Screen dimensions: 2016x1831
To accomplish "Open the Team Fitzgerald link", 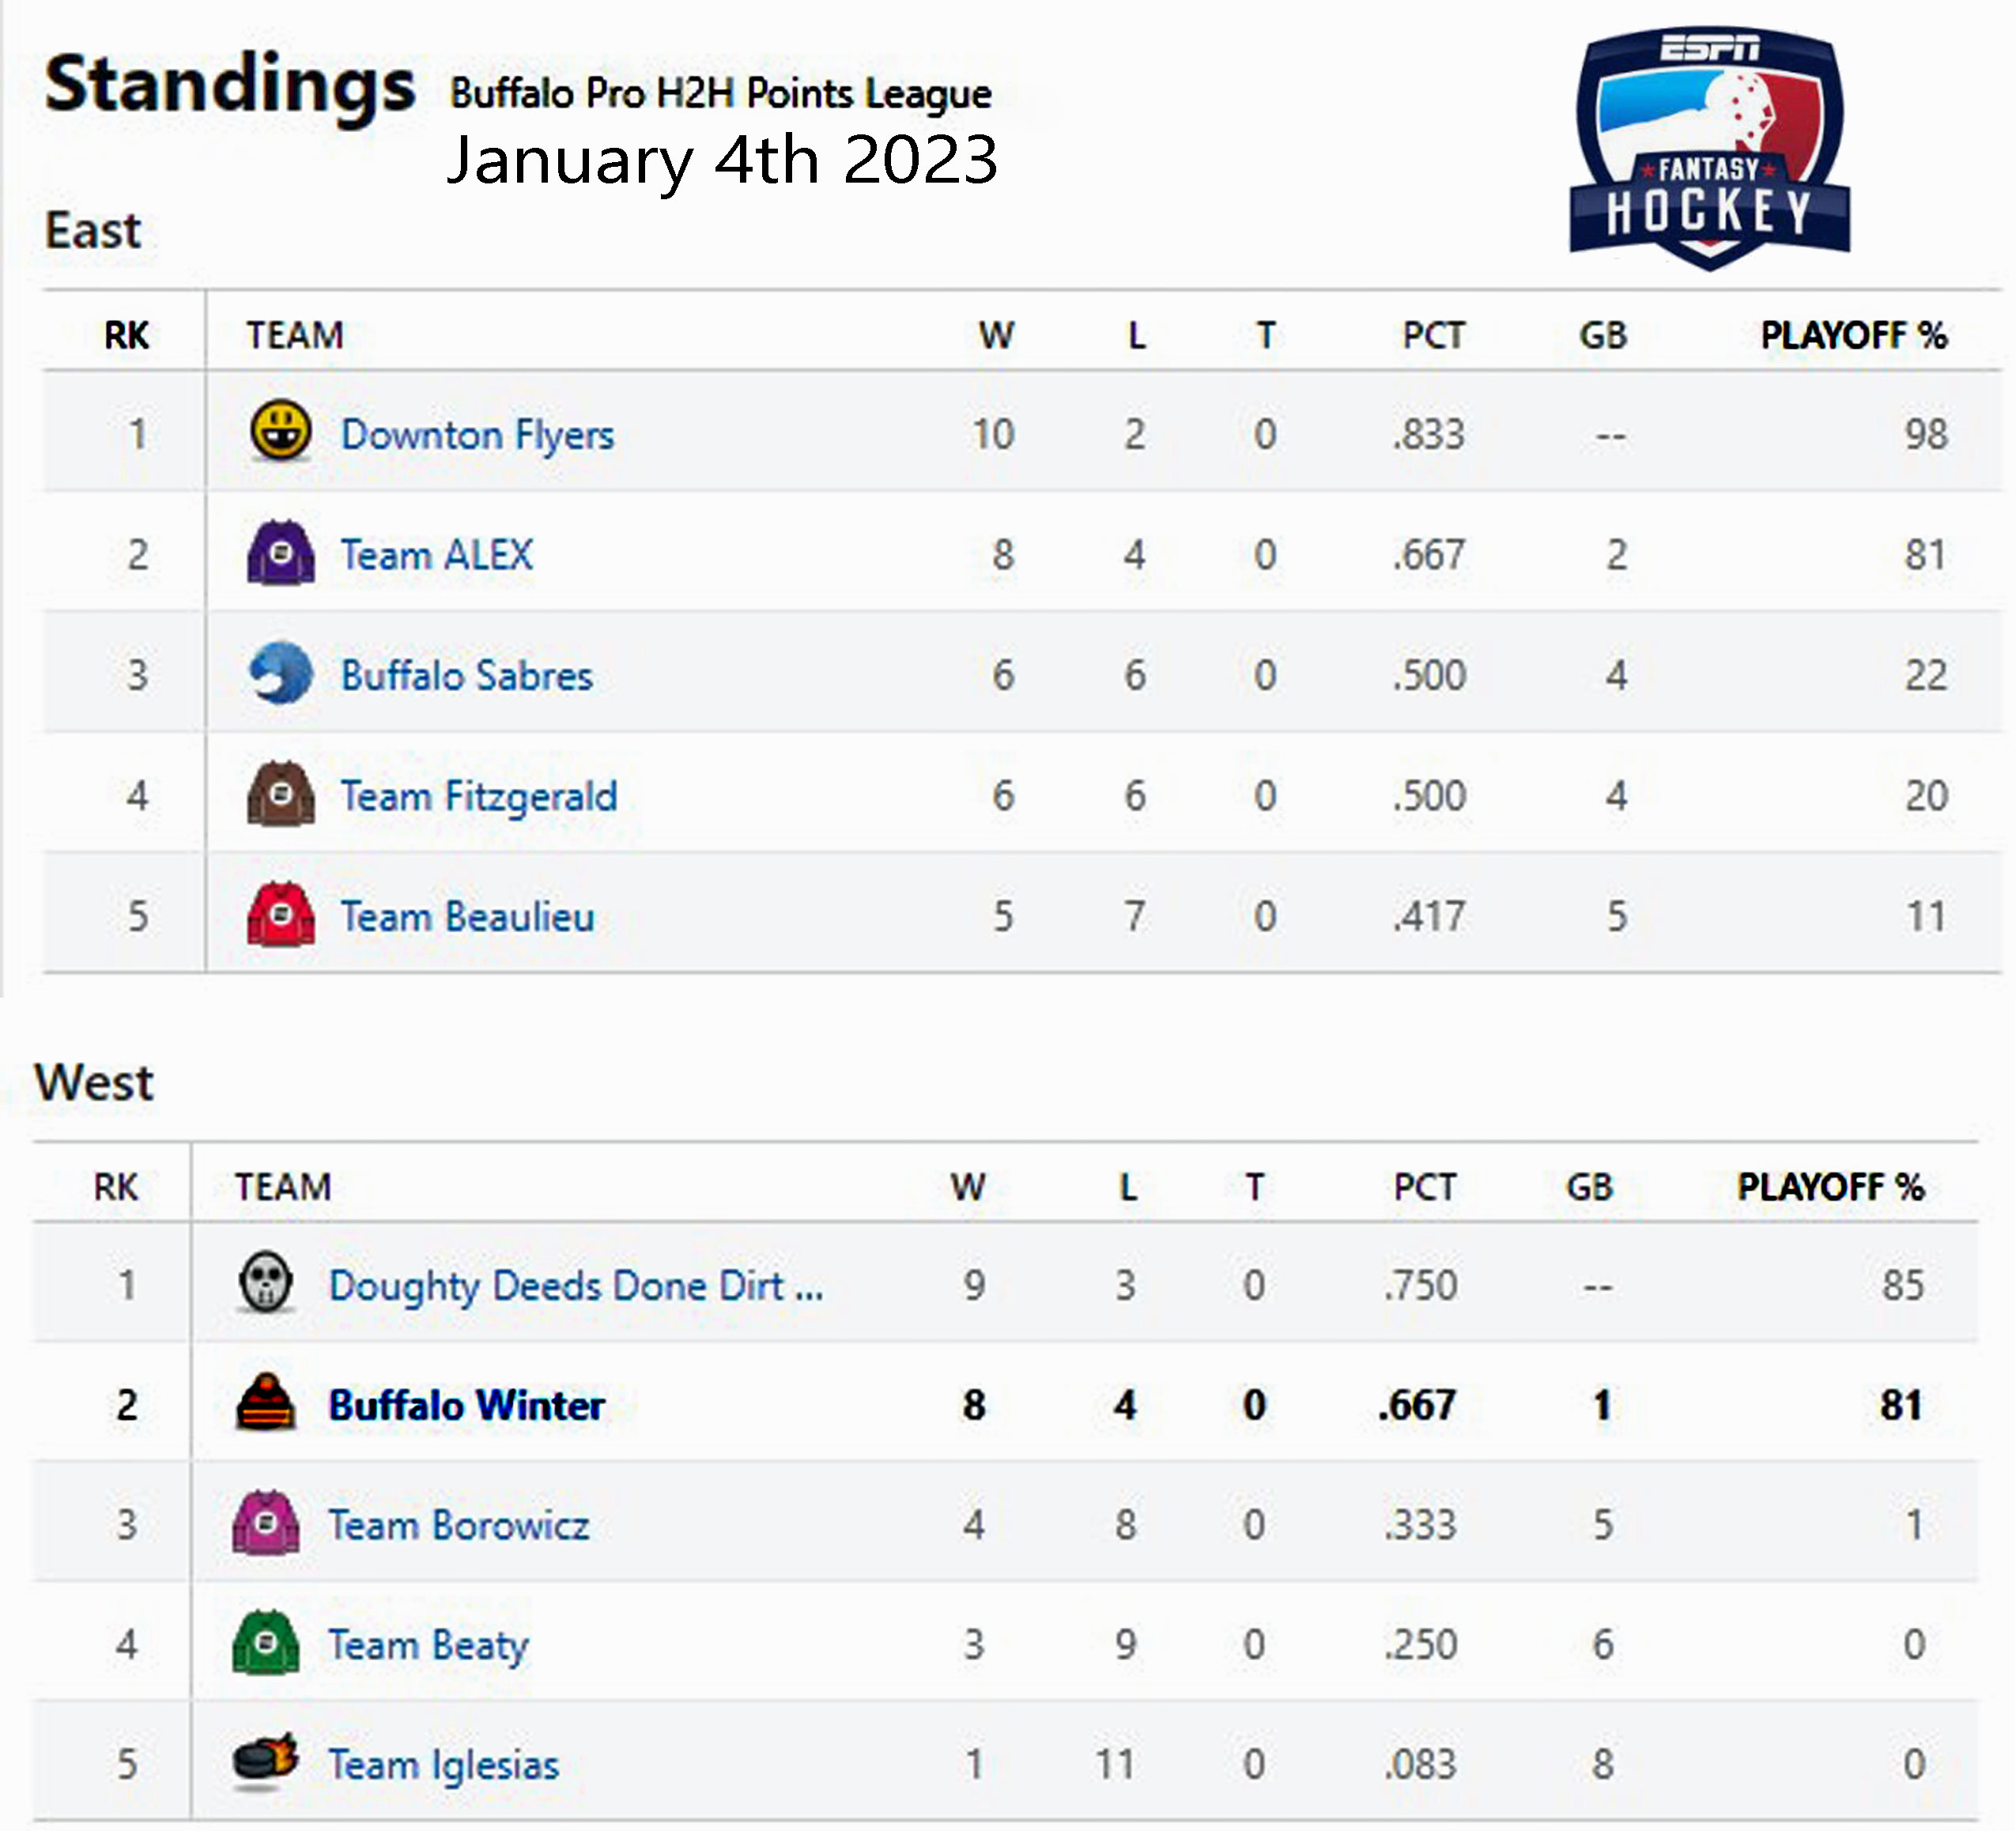I will point(479,797).
